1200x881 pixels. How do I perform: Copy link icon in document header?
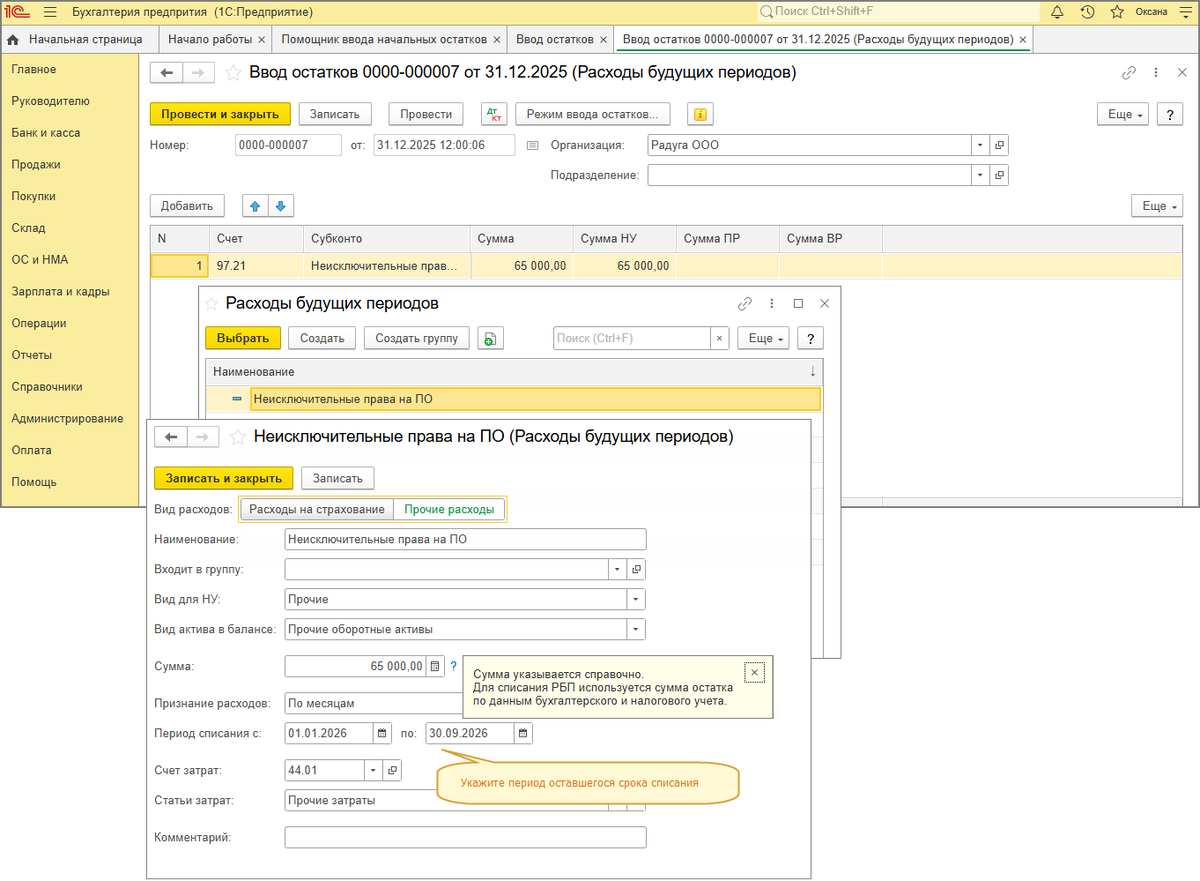(x=1129, y=73)
